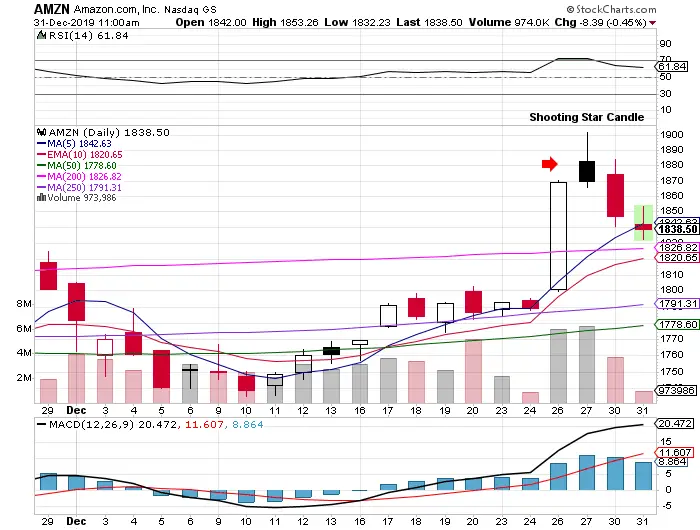Image resolution: width=700 pixels, height=530 pixels.
Task: Click the 'Dec' label on price chart date axis
Action: point(76,410)
